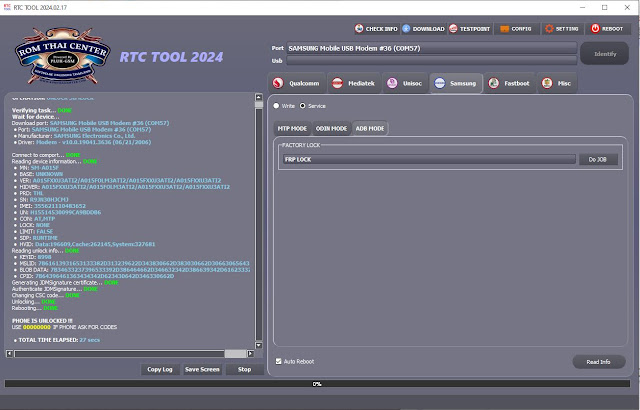This screenshot has width=640, height=410.
Task: Click the horizontal scrollbar thumb in log
Action: tap(236, 353)
